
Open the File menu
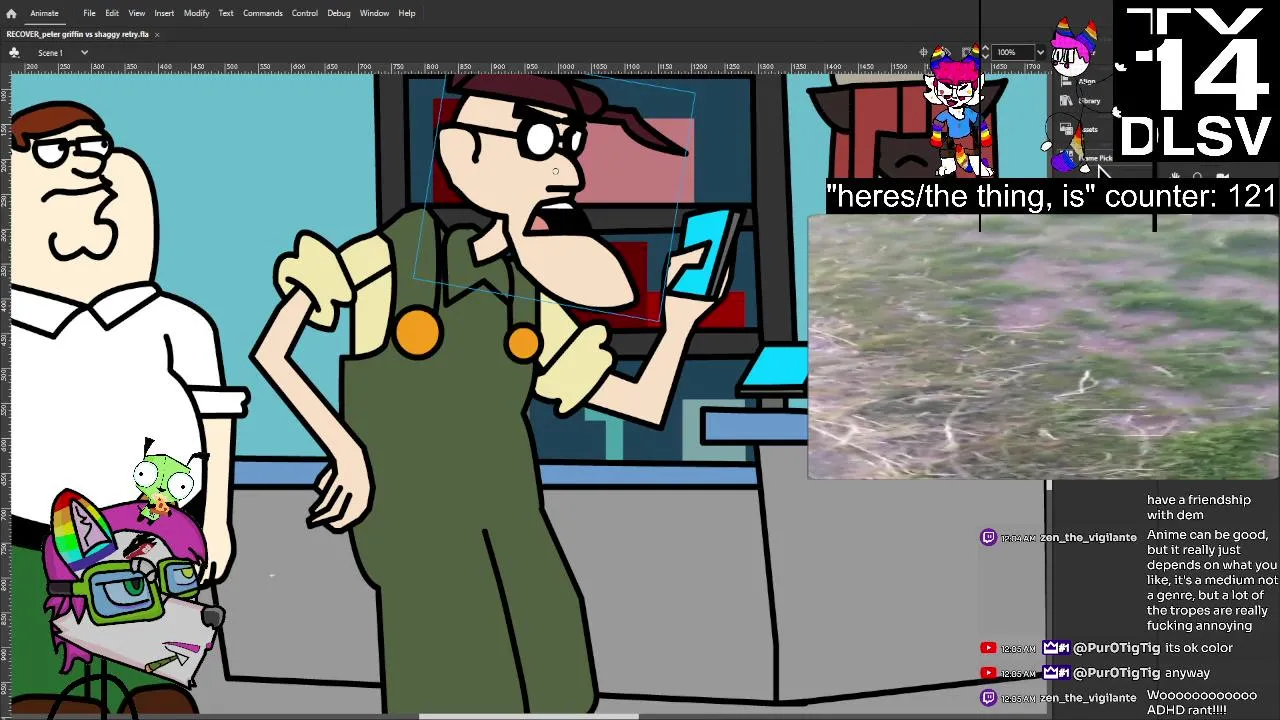coord(89,13)
